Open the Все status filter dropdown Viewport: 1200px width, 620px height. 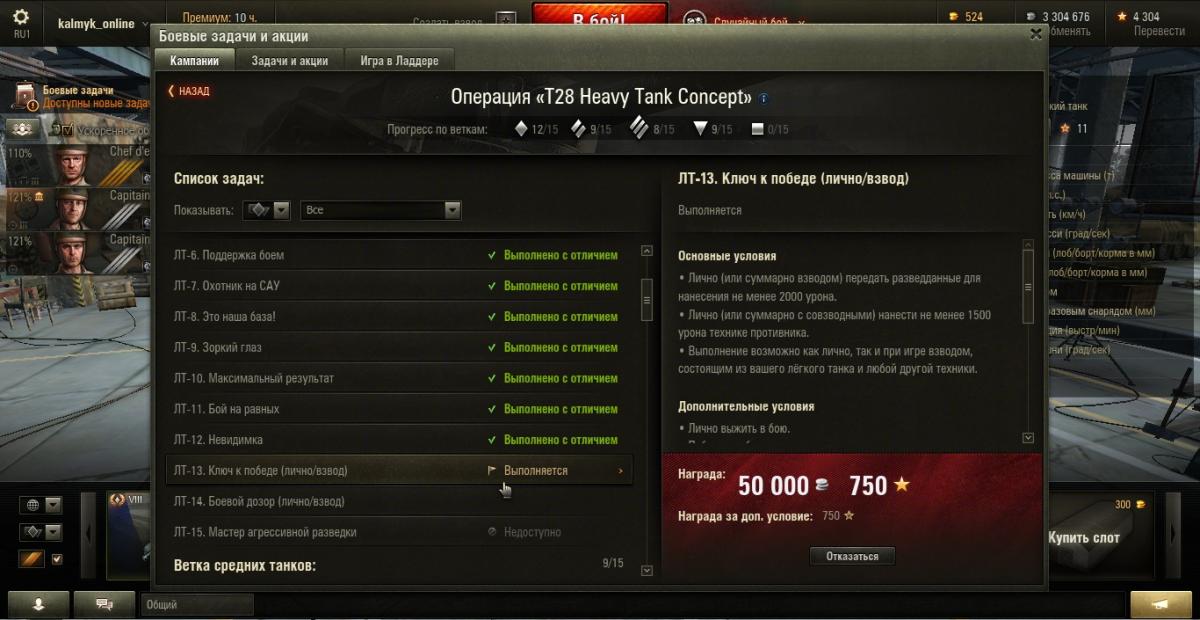(380, 210)
